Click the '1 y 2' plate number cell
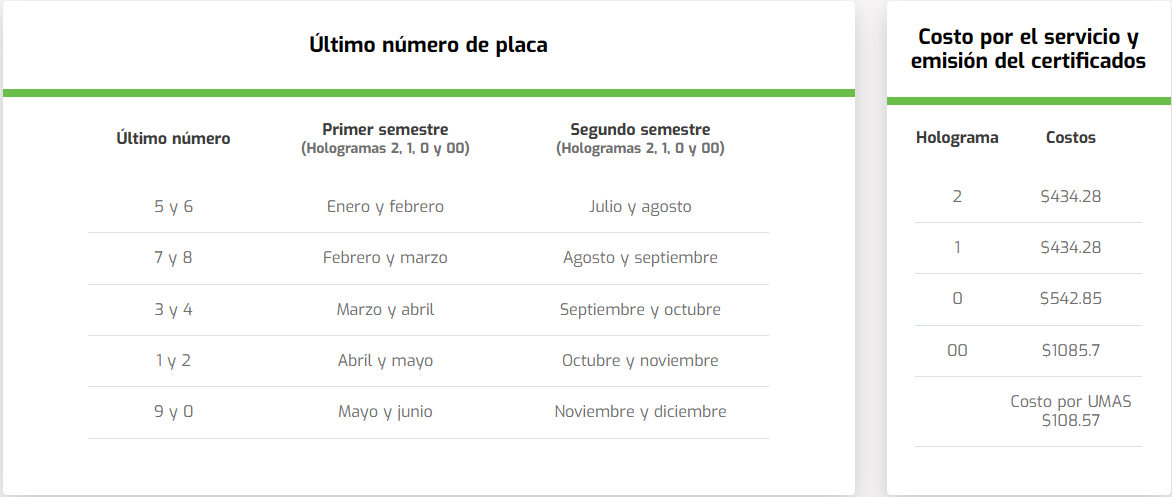1172x497 pixels. (173, 361)
